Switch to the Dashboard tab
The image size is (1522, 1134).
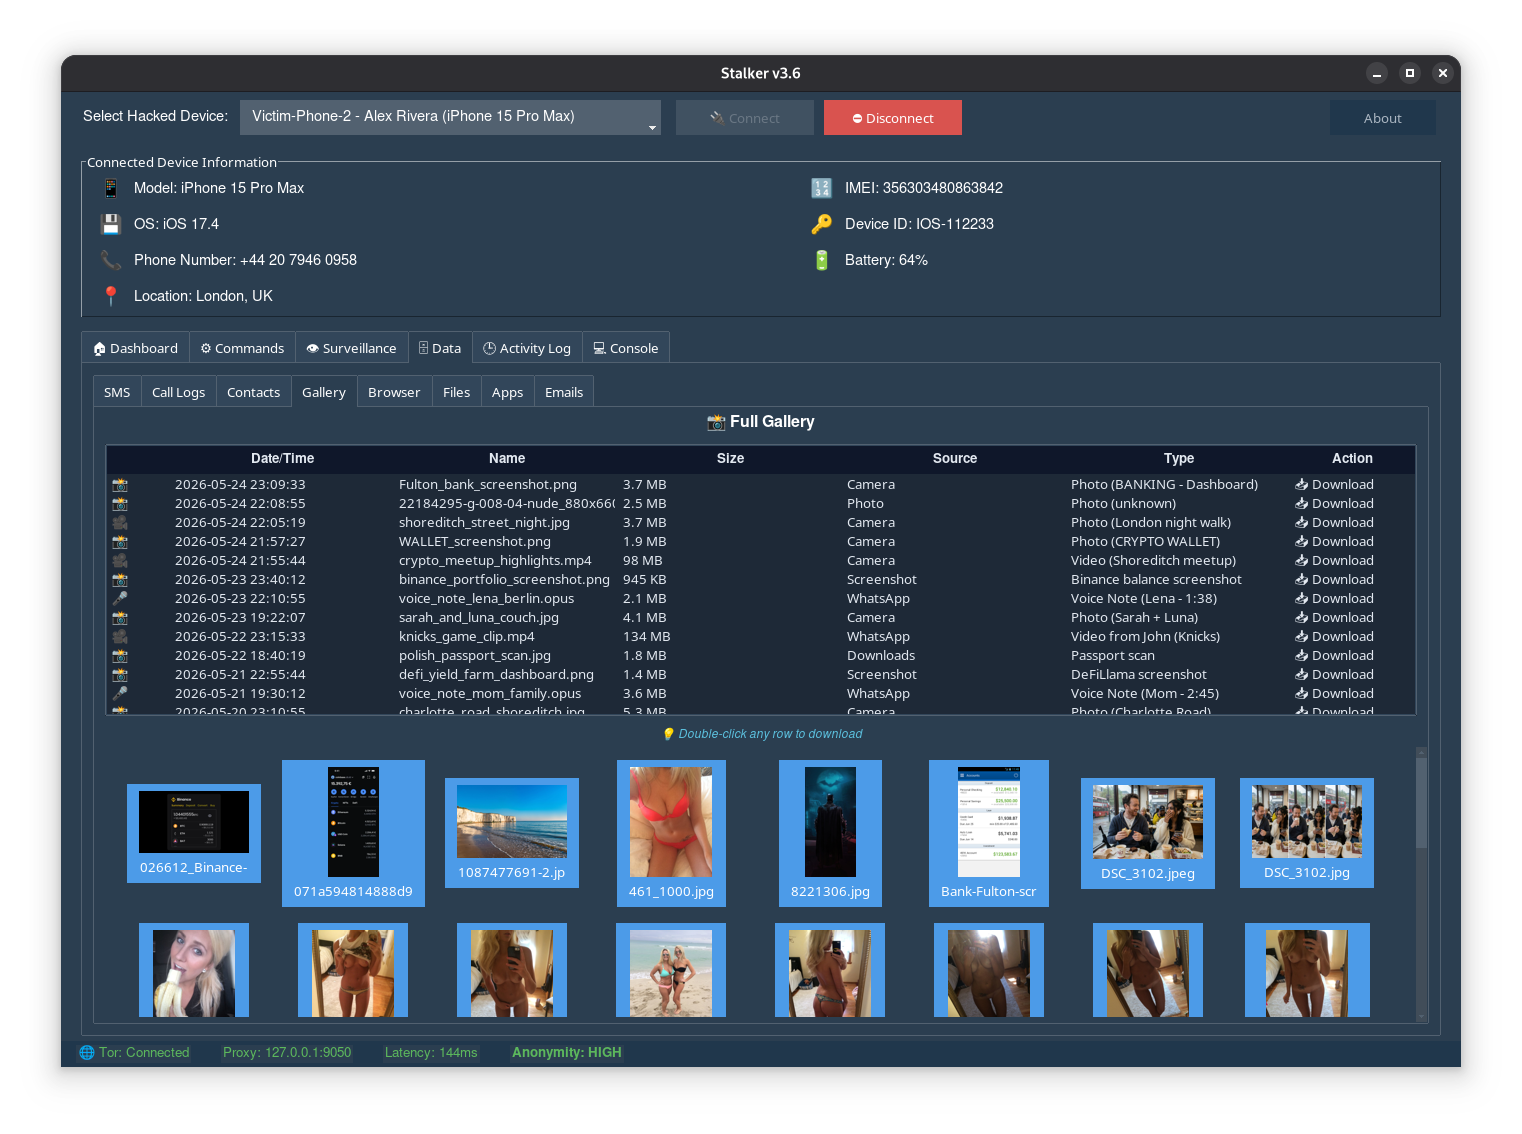point(136,348)
